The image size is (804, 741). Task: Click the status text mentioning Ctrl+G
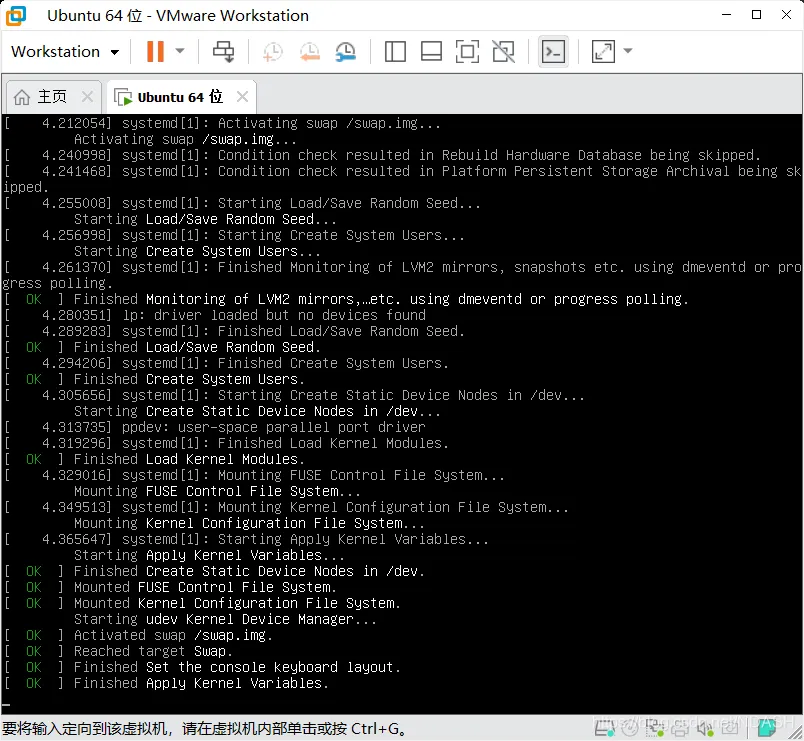204,729
